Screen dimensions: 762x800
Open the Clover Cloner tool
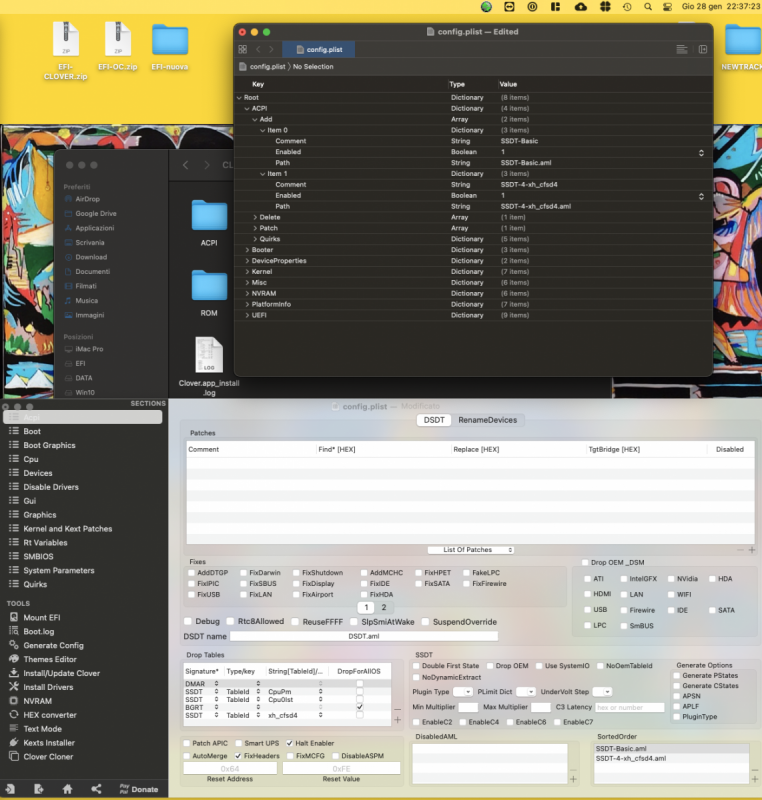pos(48,757)
